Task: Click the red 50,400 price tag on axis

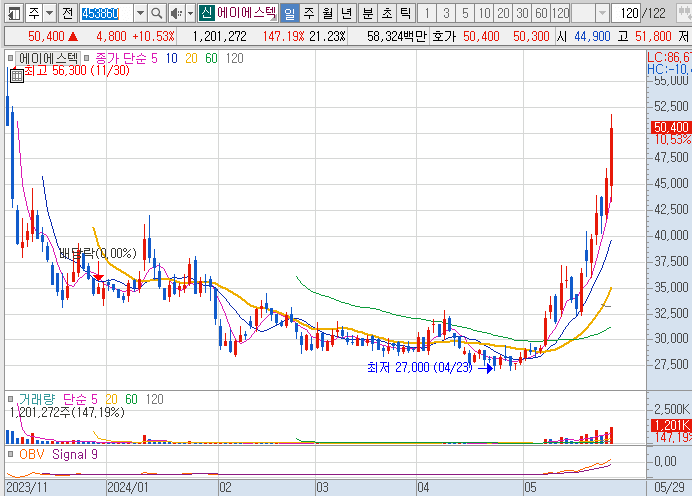Action: pos(671,127)
